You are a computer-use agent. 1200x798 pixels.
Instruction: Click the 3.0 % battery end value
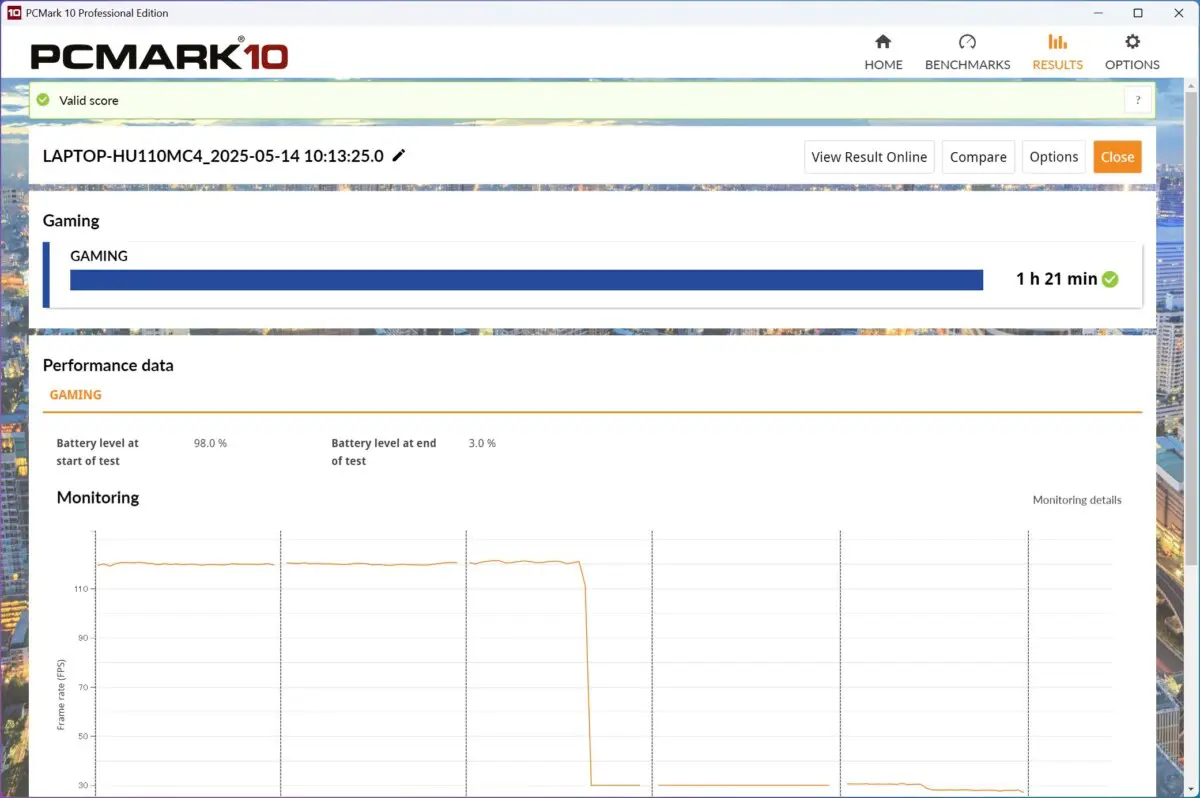point(482,443)
